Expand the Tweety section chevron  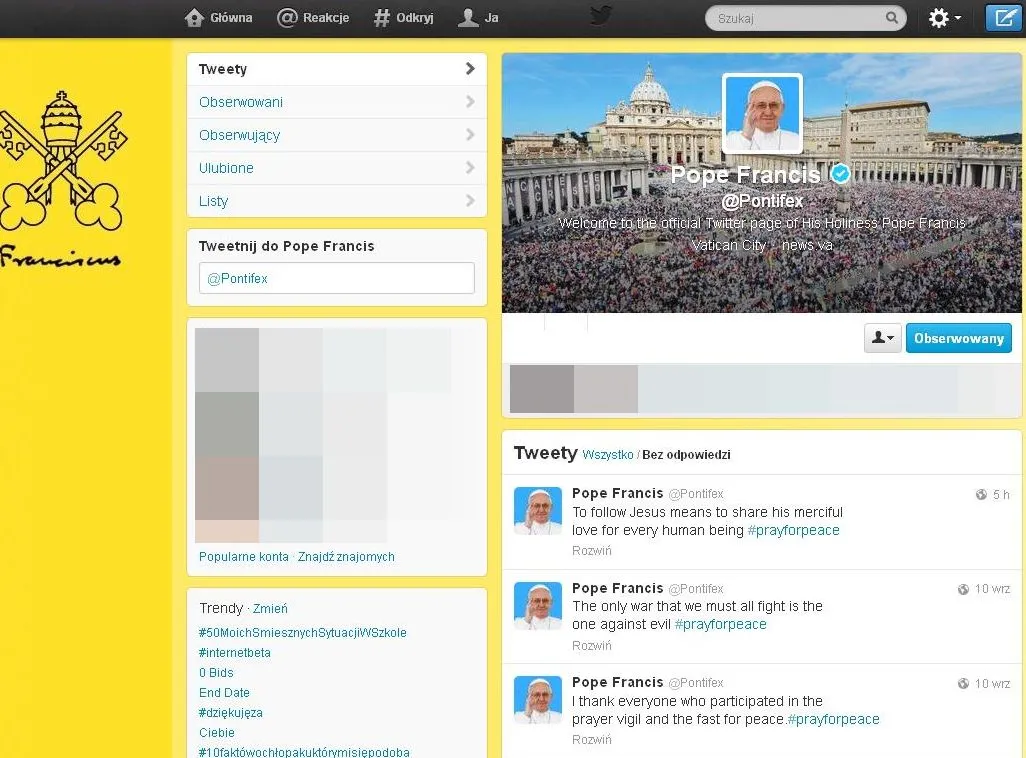[468, 68]
